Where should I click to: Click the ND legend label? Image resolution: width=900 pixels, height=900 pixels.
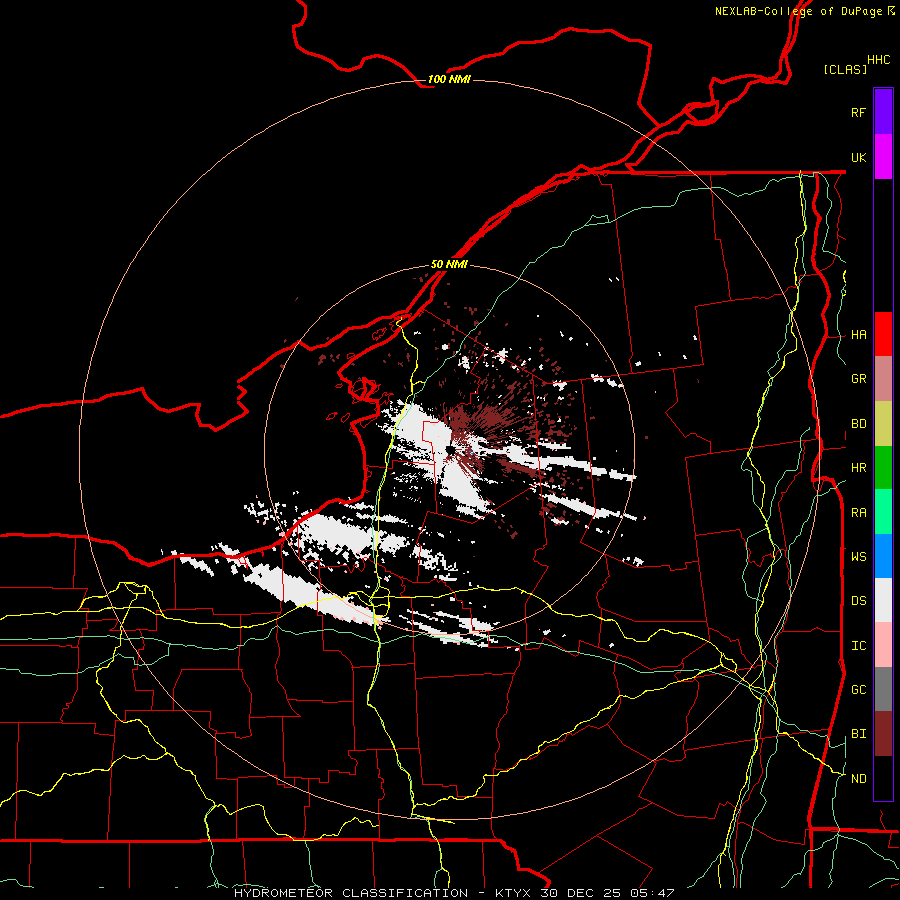tap(858, 779)
